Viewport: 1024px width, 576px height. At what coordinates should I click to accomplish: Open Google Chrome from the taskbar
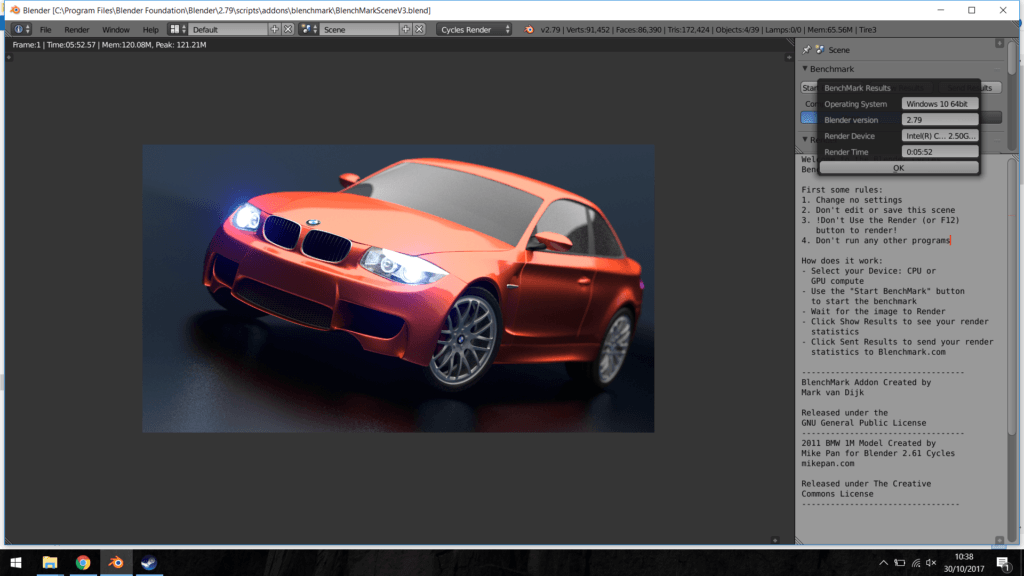click(82, 562)
